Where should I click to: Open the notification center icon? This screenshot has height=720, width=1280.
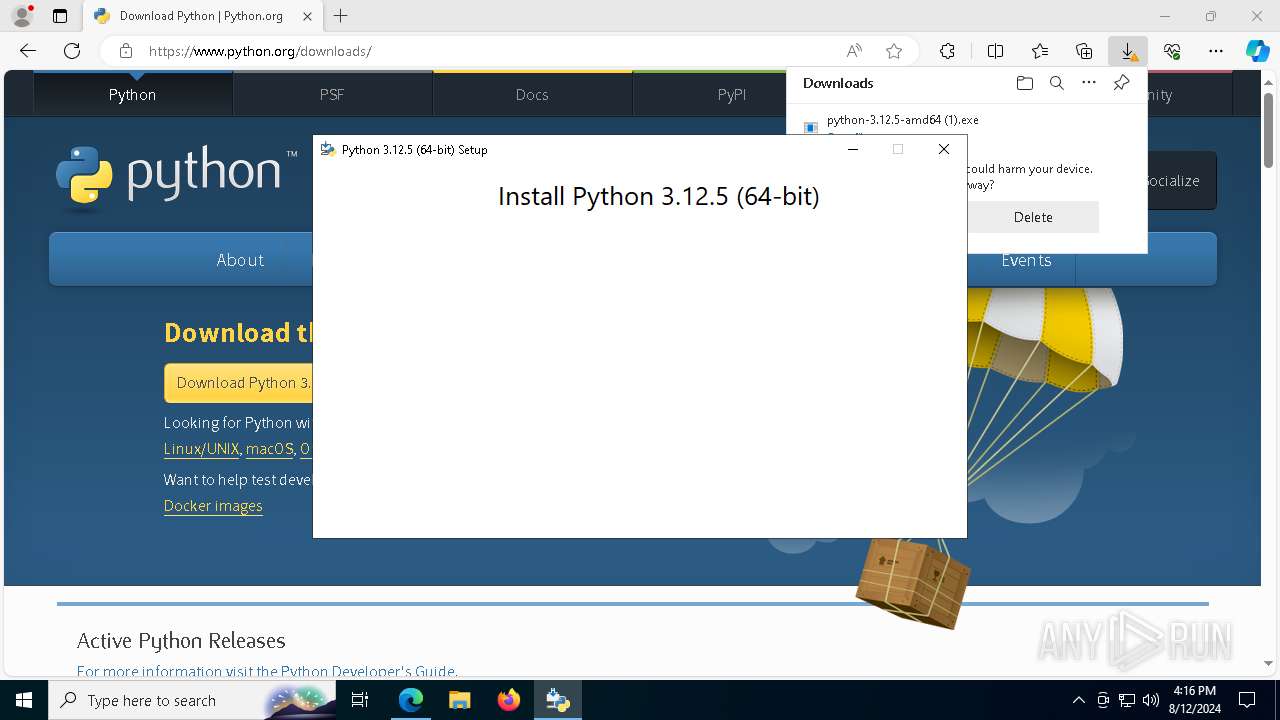click(x=1247, y=700)
